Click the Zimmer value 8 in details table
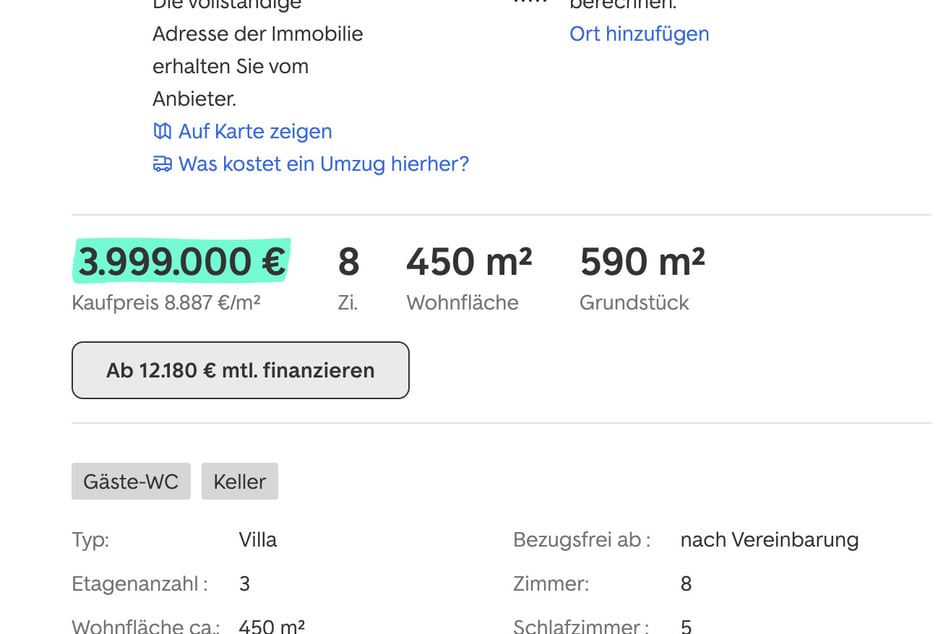 [x=685, y=584]
